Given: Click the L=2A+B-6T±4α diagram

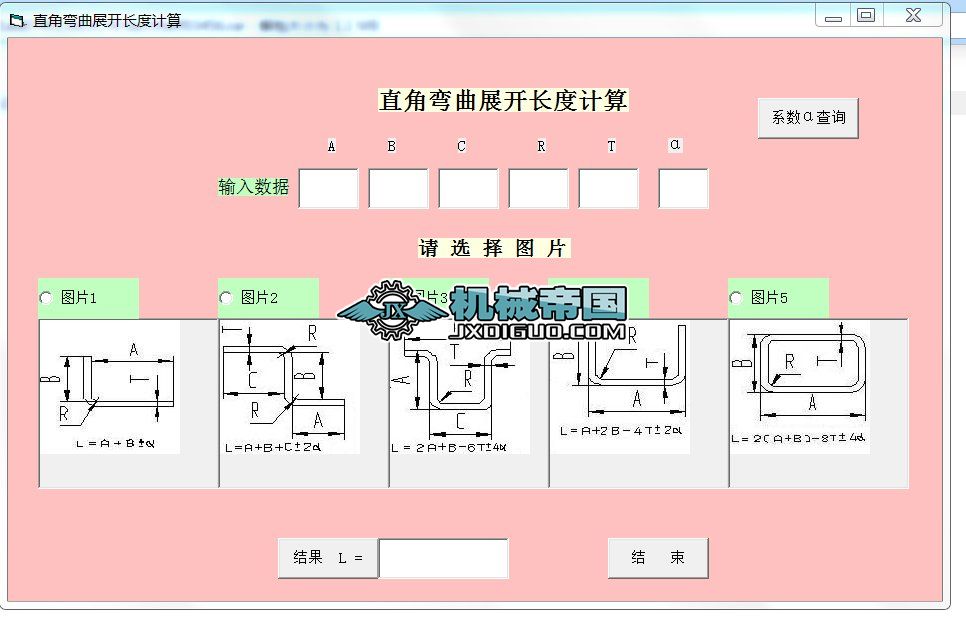Looking at the screenshot, I should point(460,394).
